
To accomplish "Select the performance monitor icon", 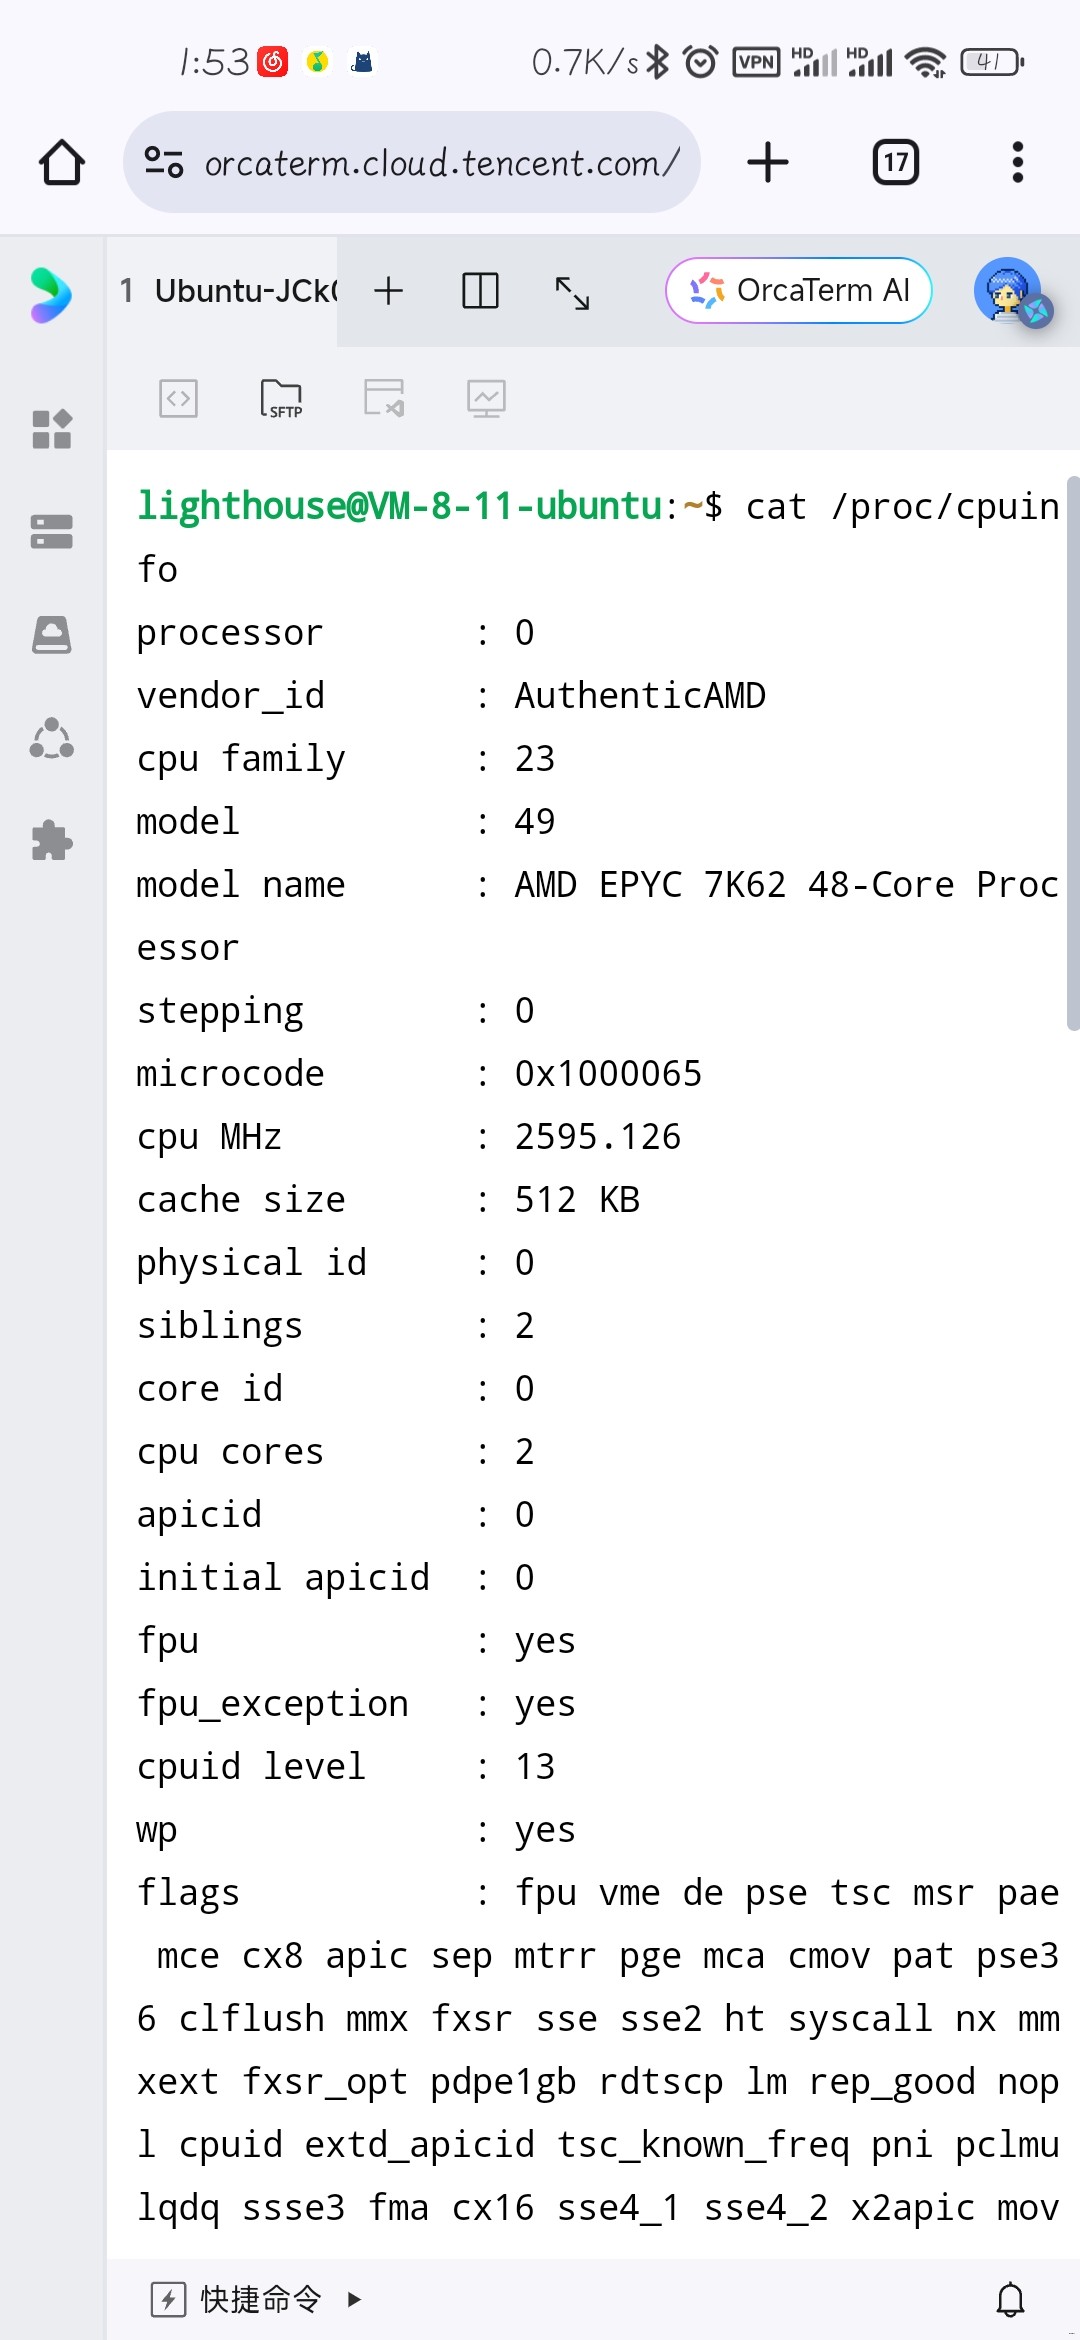I will pyautogui.click(x=487, y=397).
